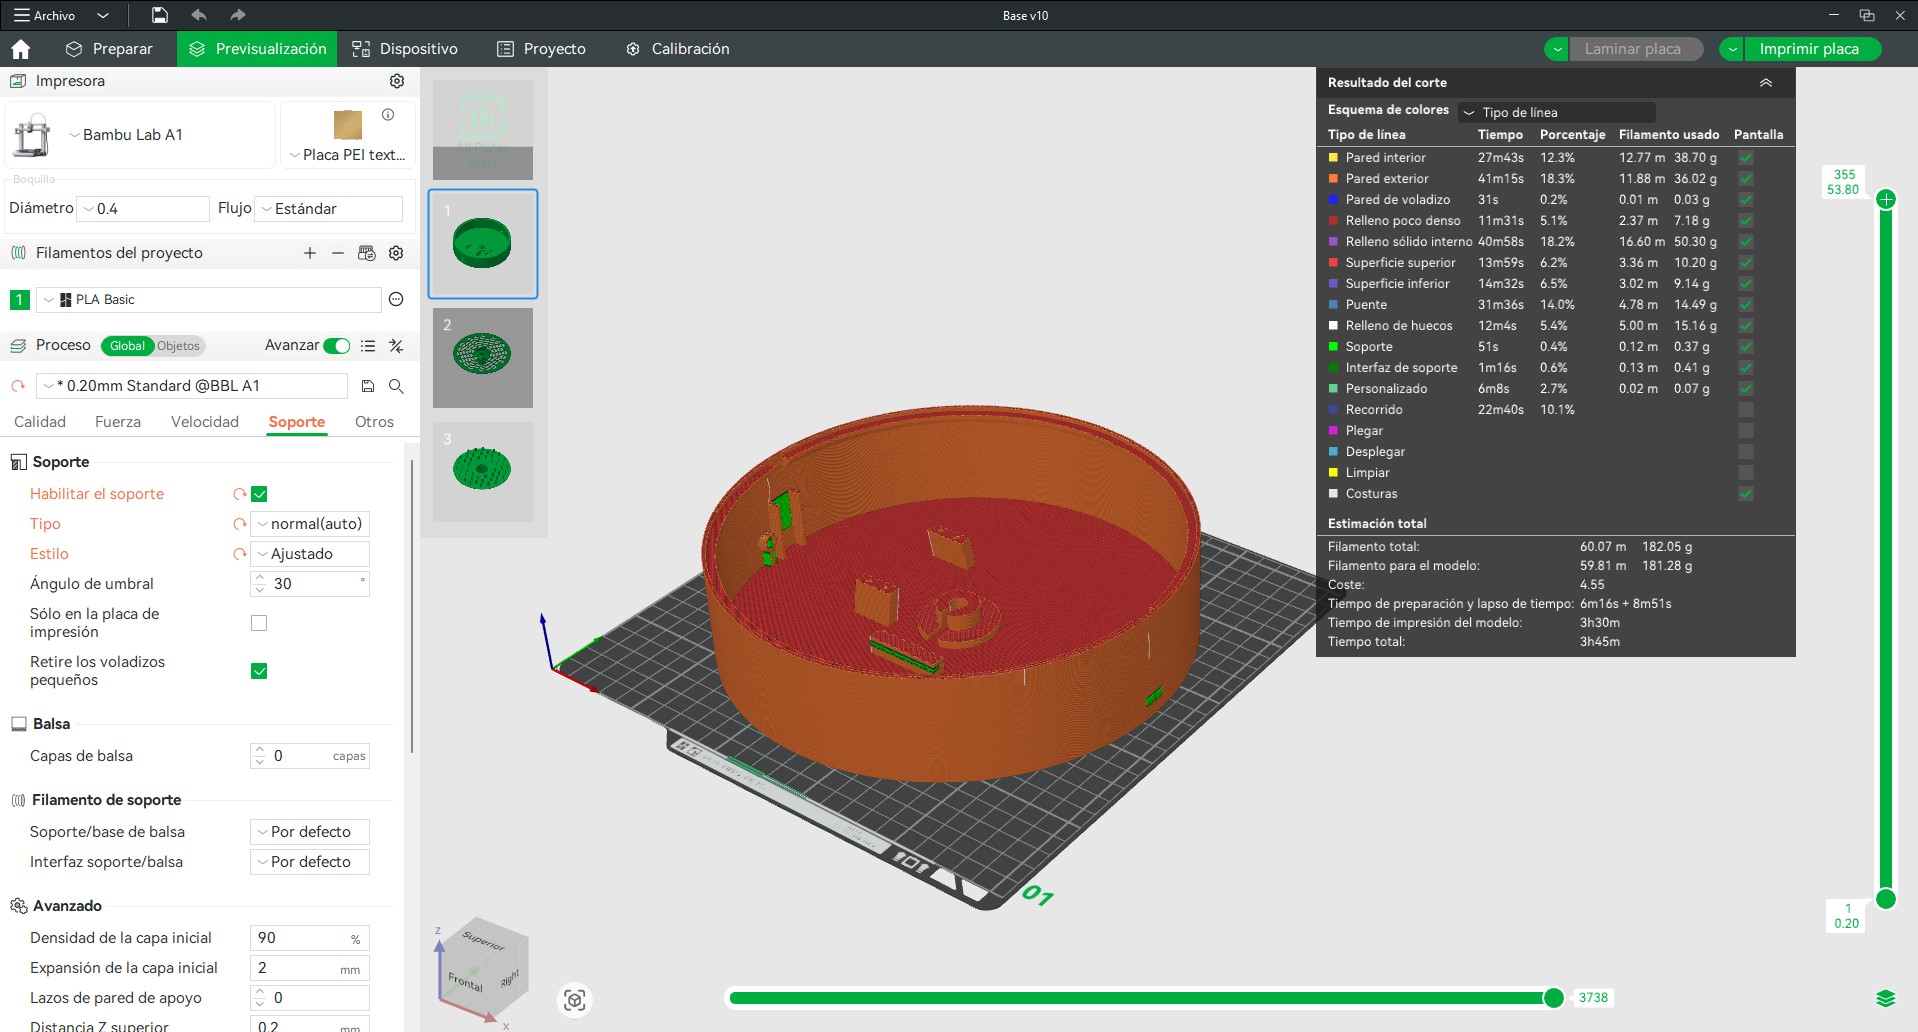Image resolution: width=1918 pixels, height=1032 pixels.
Task: Open Tipo normal(auto) dropdown
Action: point(310,524)
